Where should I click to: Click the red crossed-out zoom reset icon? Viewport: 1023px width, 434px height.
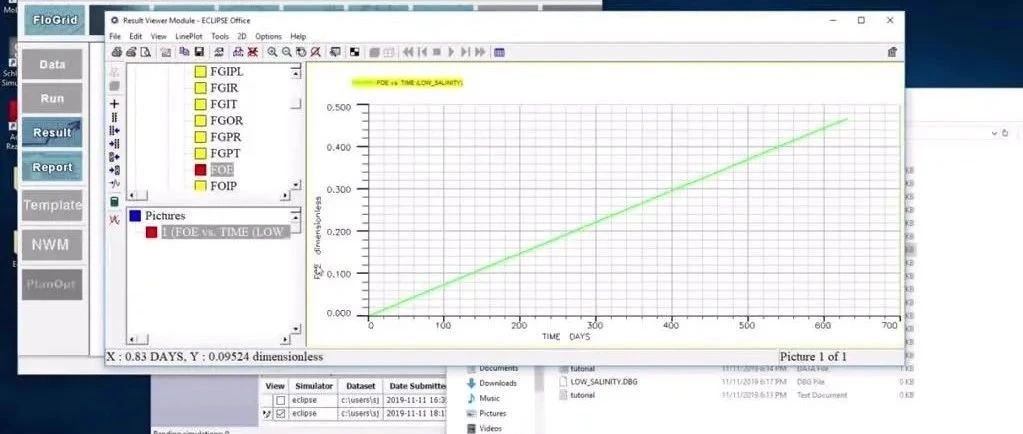(315, 52)
